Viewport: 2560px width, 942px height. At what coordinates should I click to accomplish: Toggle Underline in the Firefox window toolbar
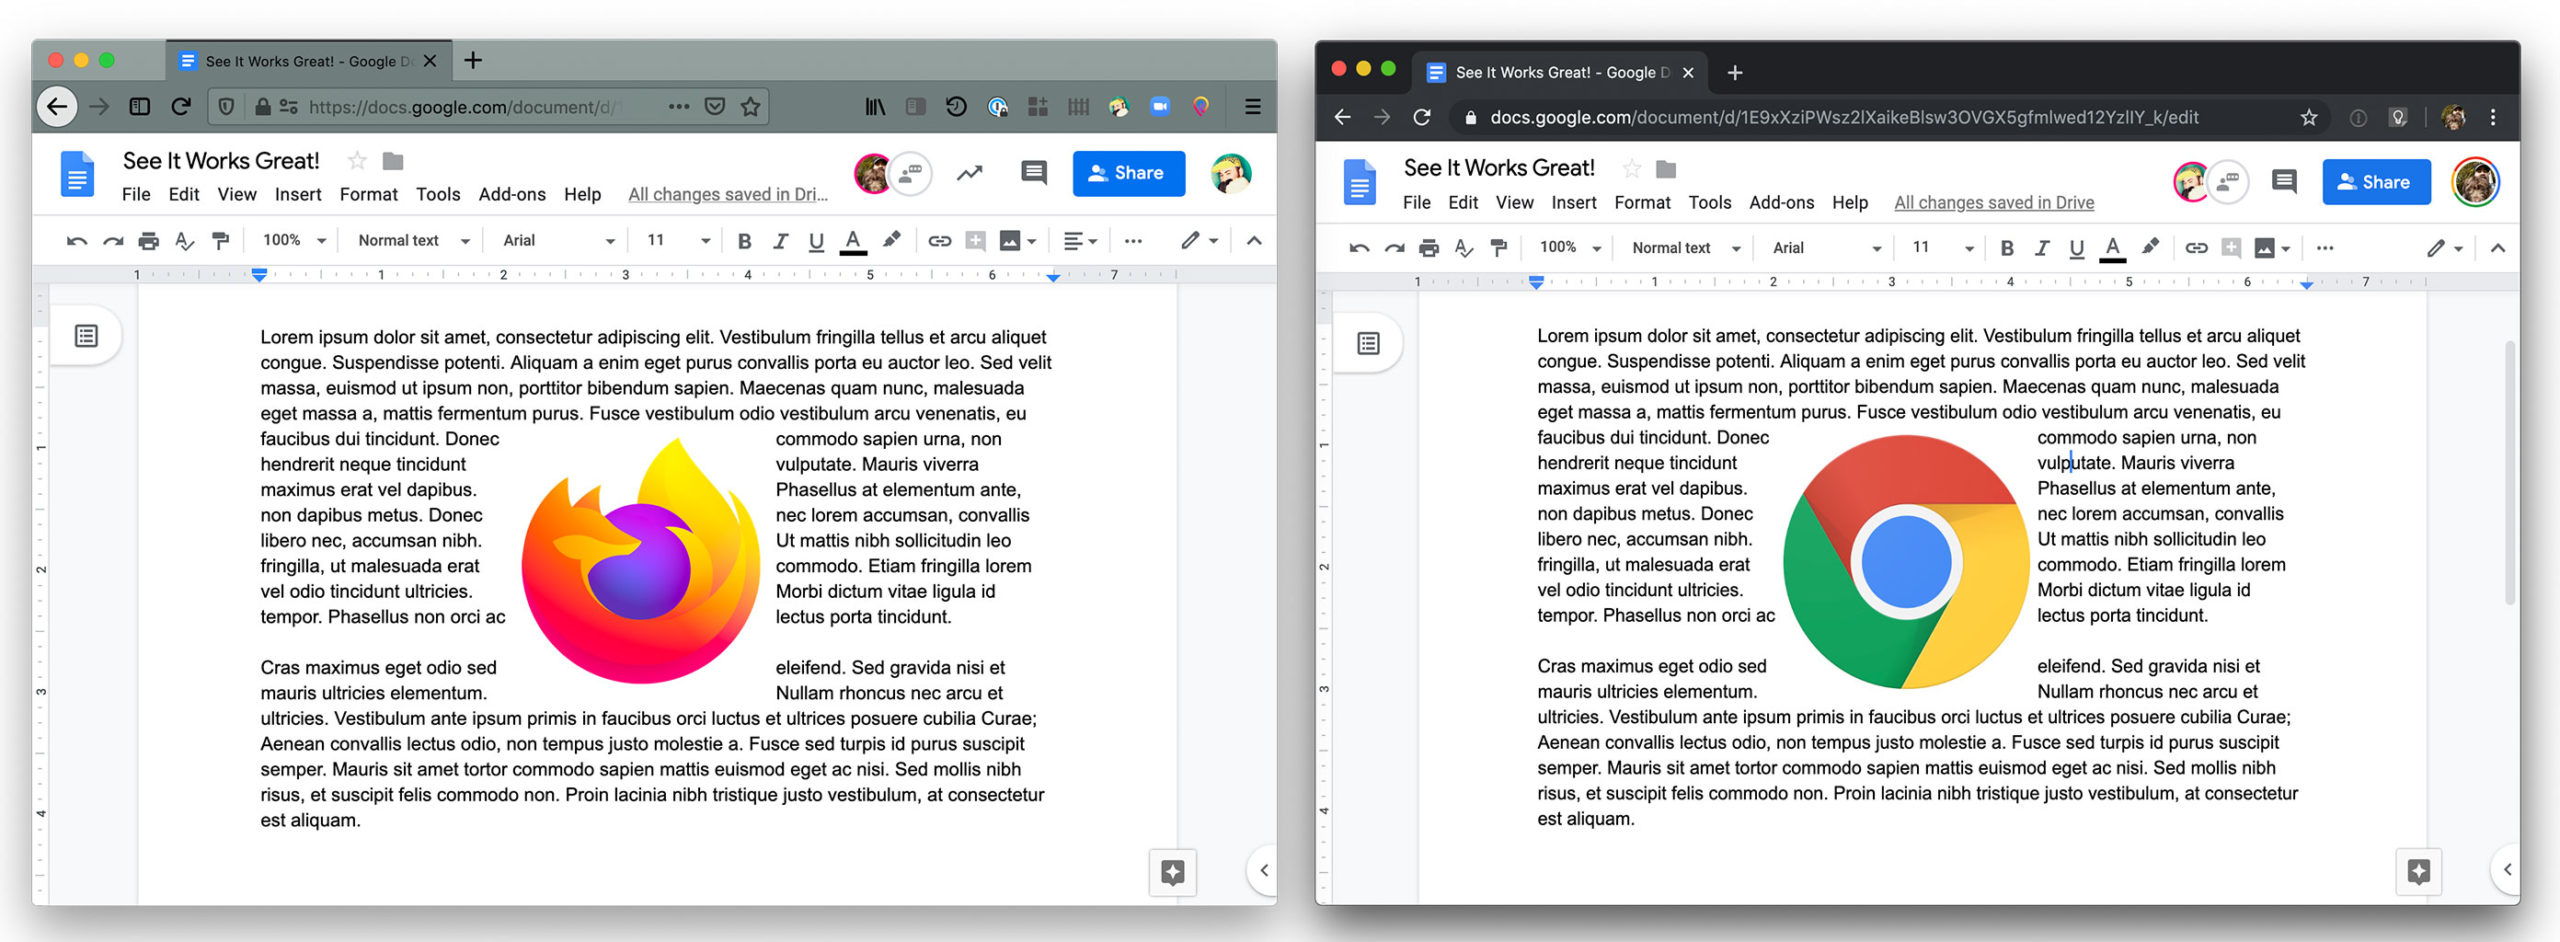click(x=816, y=241)
